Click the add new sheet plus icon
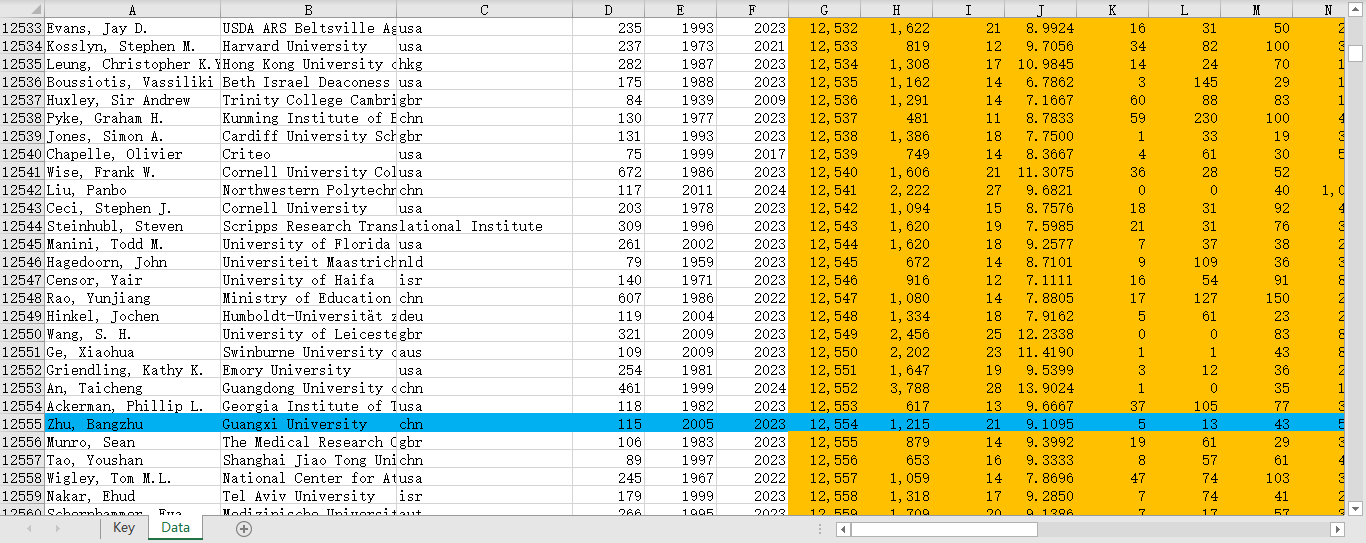Screen dimensions: 1366x543 click(243, 529)
